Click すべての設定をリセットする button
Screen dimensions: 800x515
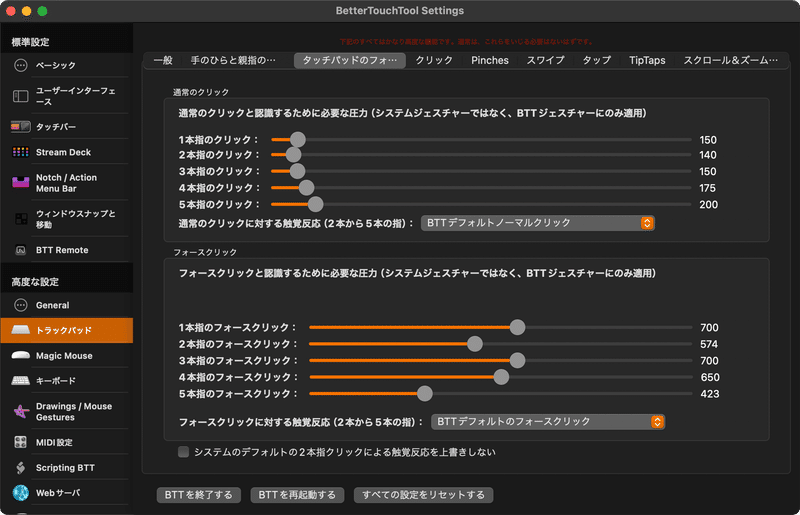point(423,495)
